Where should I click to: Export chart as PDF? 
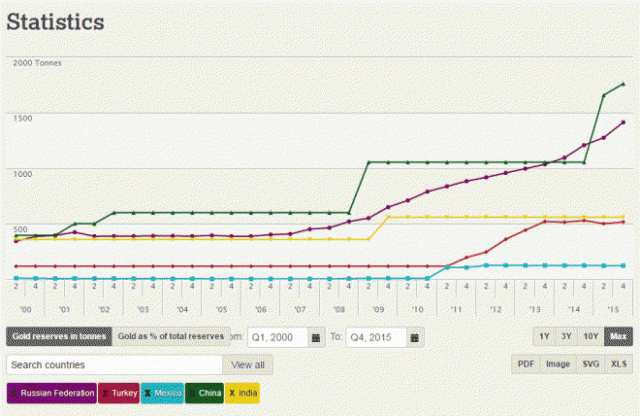click(x=526, y=364)
